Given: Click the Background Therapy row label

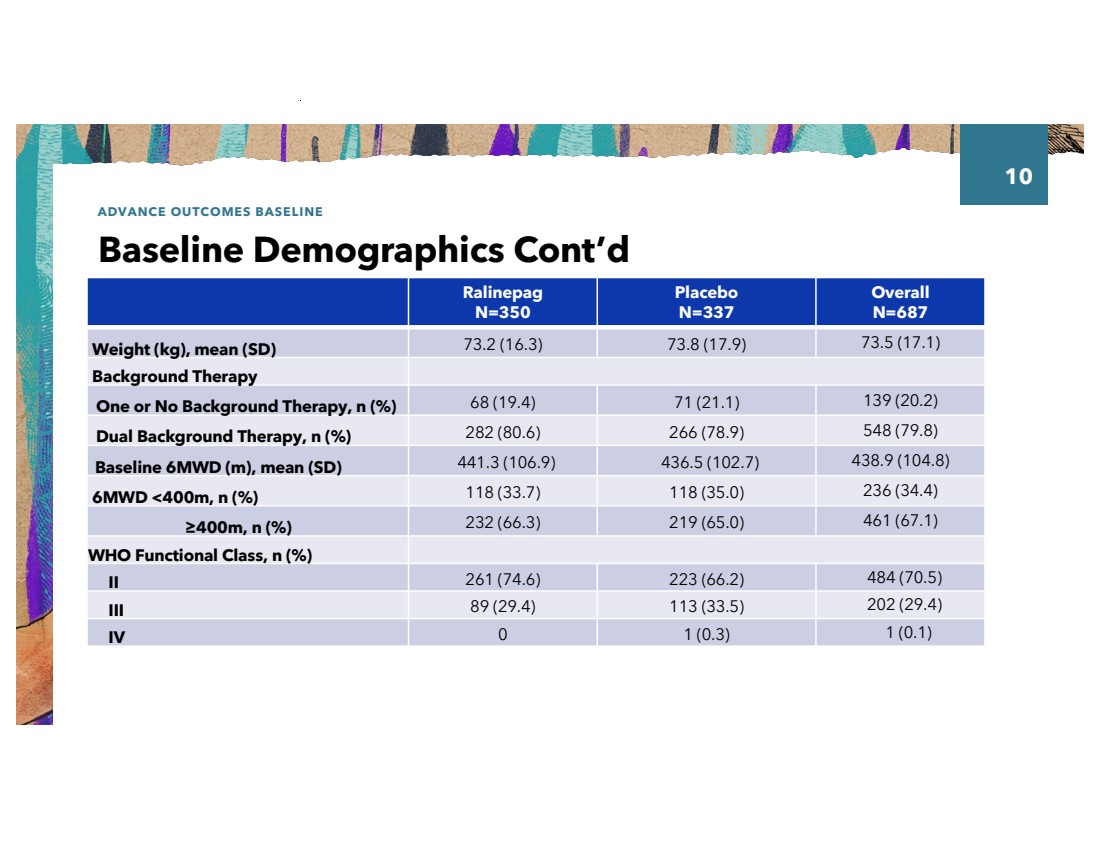Looking at the screenshot, I should [174, 377].
